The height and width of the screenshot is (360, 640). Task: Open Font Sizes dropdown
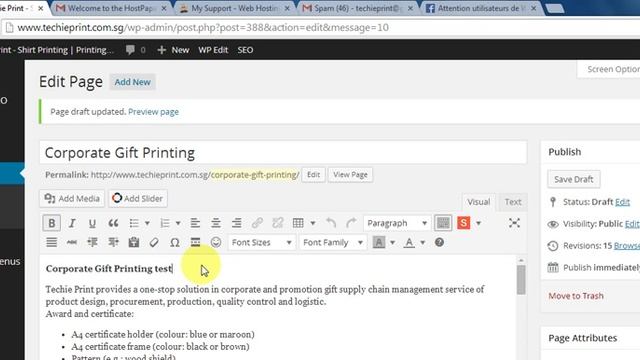tap(261, 242)
